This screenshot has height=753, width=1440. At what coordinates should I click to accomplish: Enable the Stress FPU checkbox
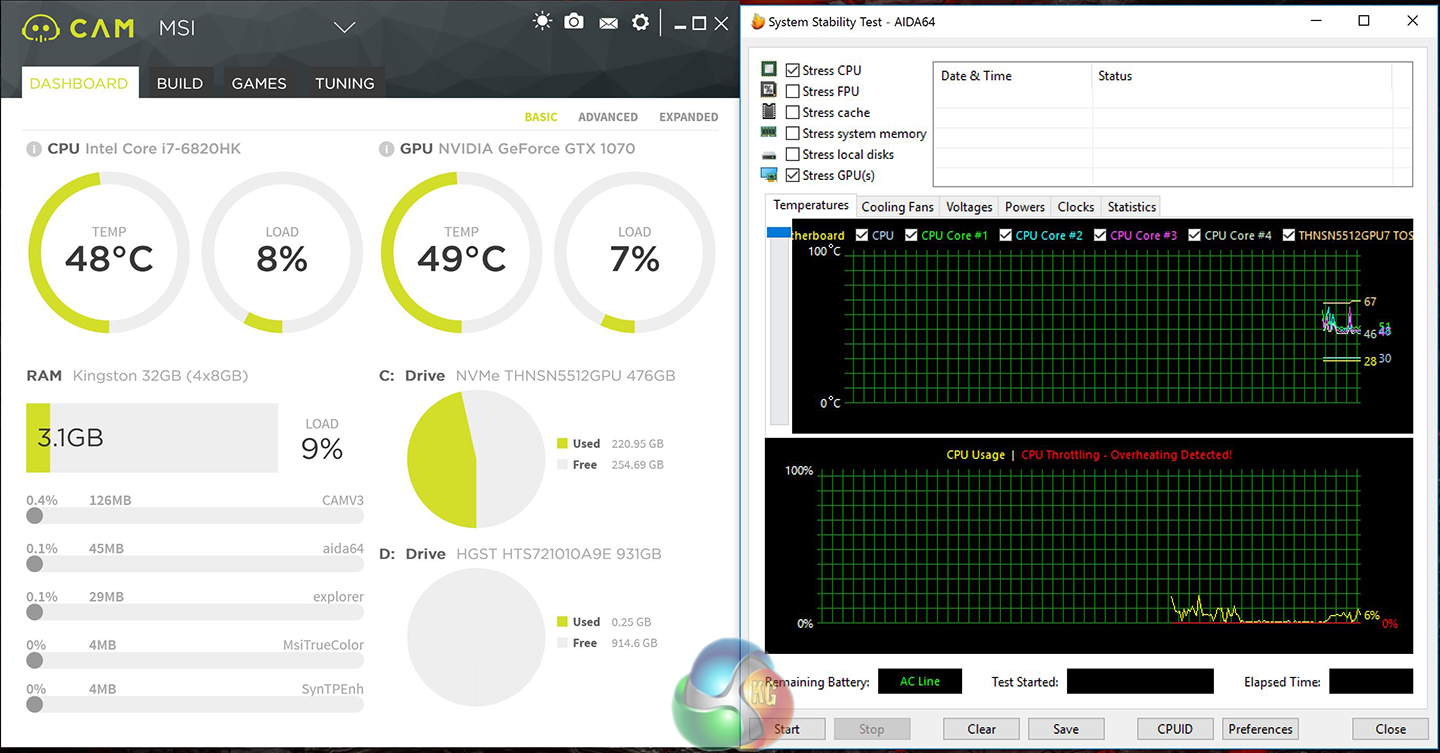pos(793,91)
